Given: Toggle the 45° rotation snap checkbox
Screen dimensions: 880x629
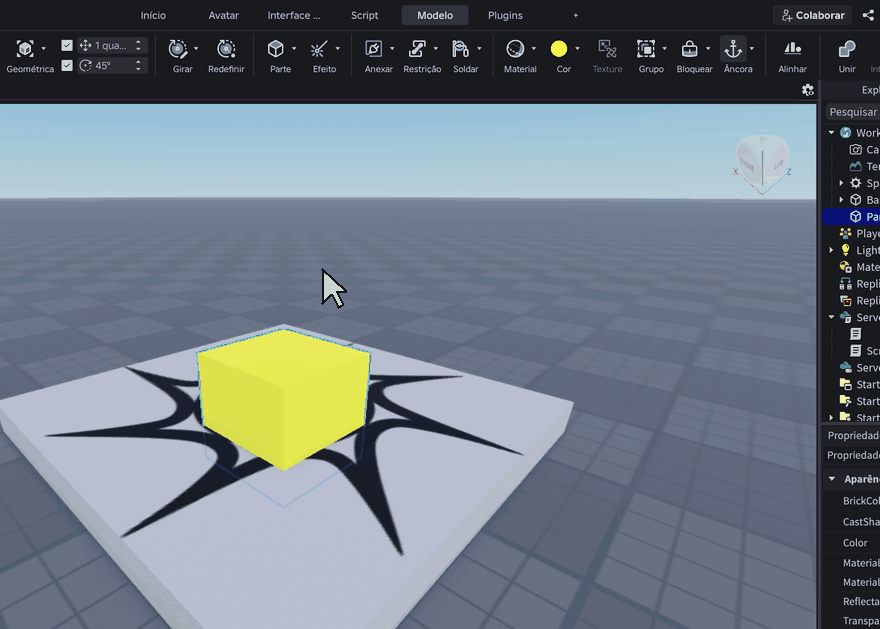Looking at the screenshot, I should (x=67, y=66).
